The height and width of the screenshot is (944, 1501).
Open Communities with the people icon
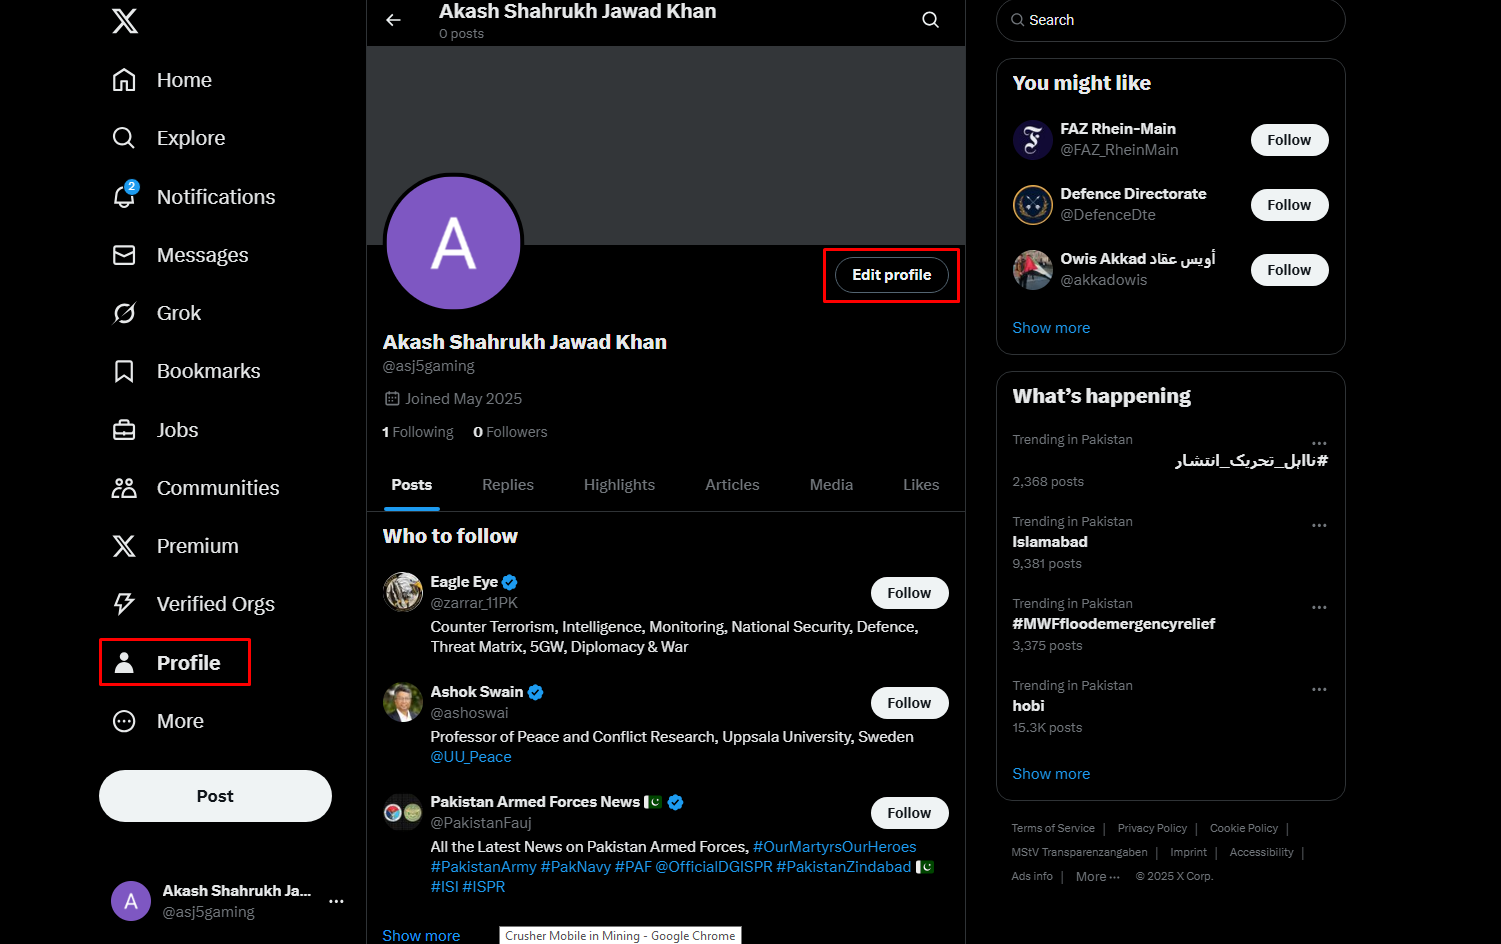(x=124, y=487)
